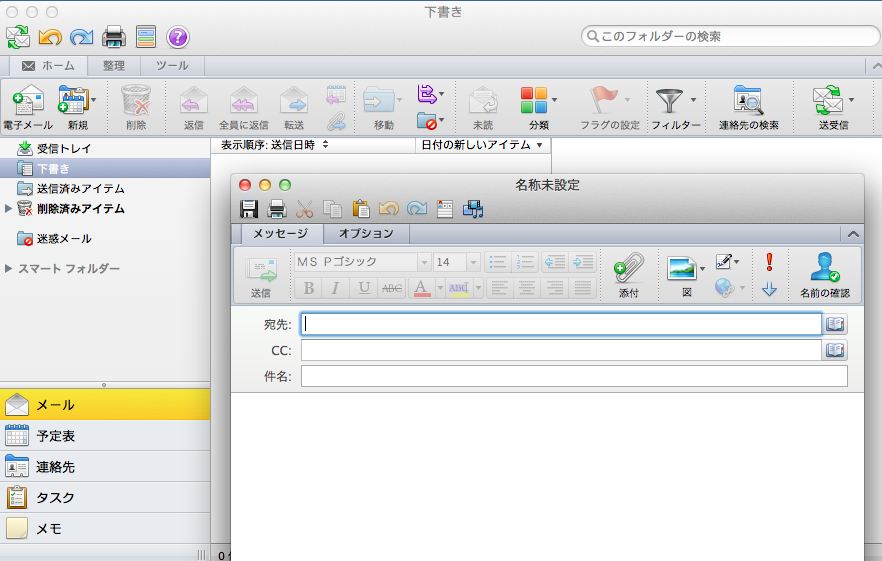Select center alignment paragraph button
This screenshot has width=882, height=561.
526,288
